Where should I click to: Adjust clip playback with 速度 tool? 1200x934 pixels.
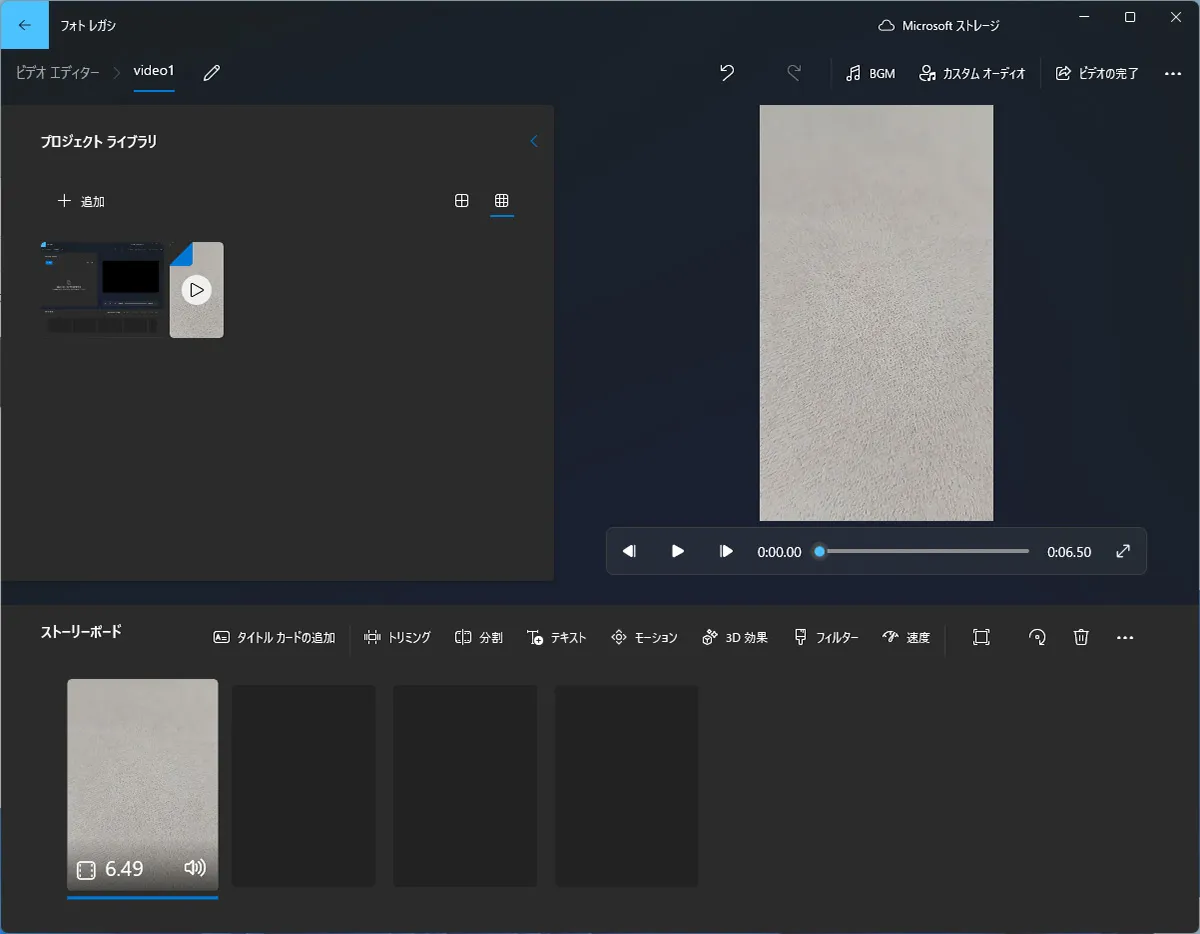(x=906, y=637)
